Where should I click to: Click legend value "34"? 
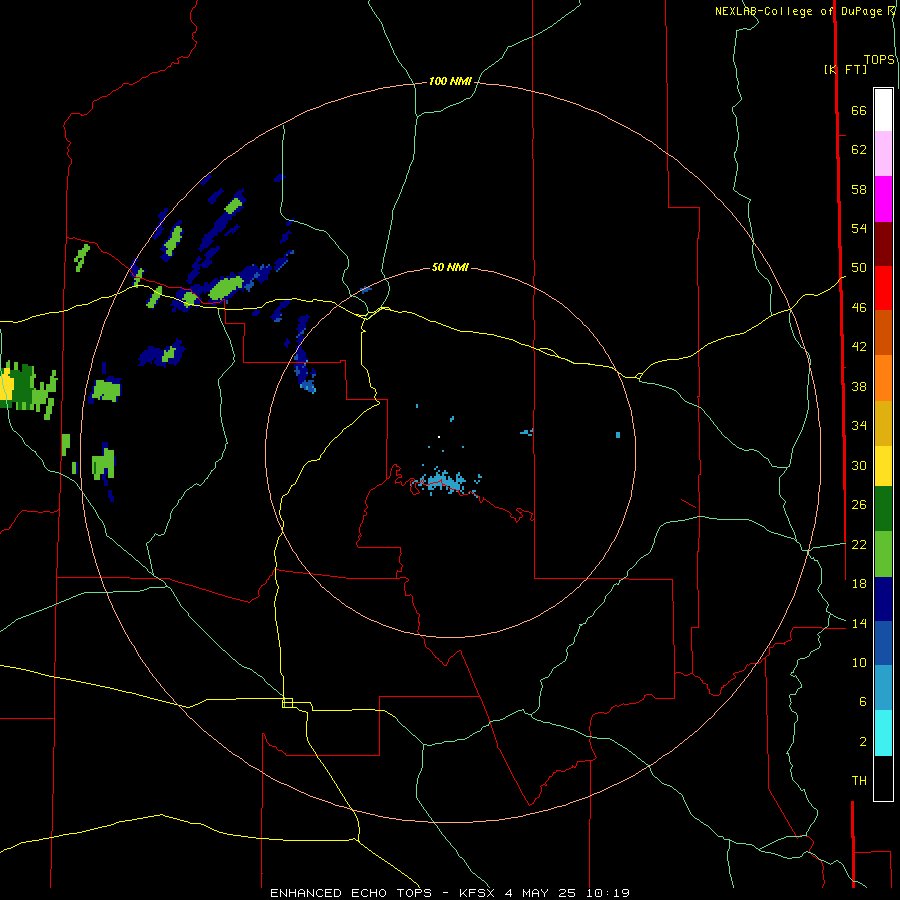859,426
